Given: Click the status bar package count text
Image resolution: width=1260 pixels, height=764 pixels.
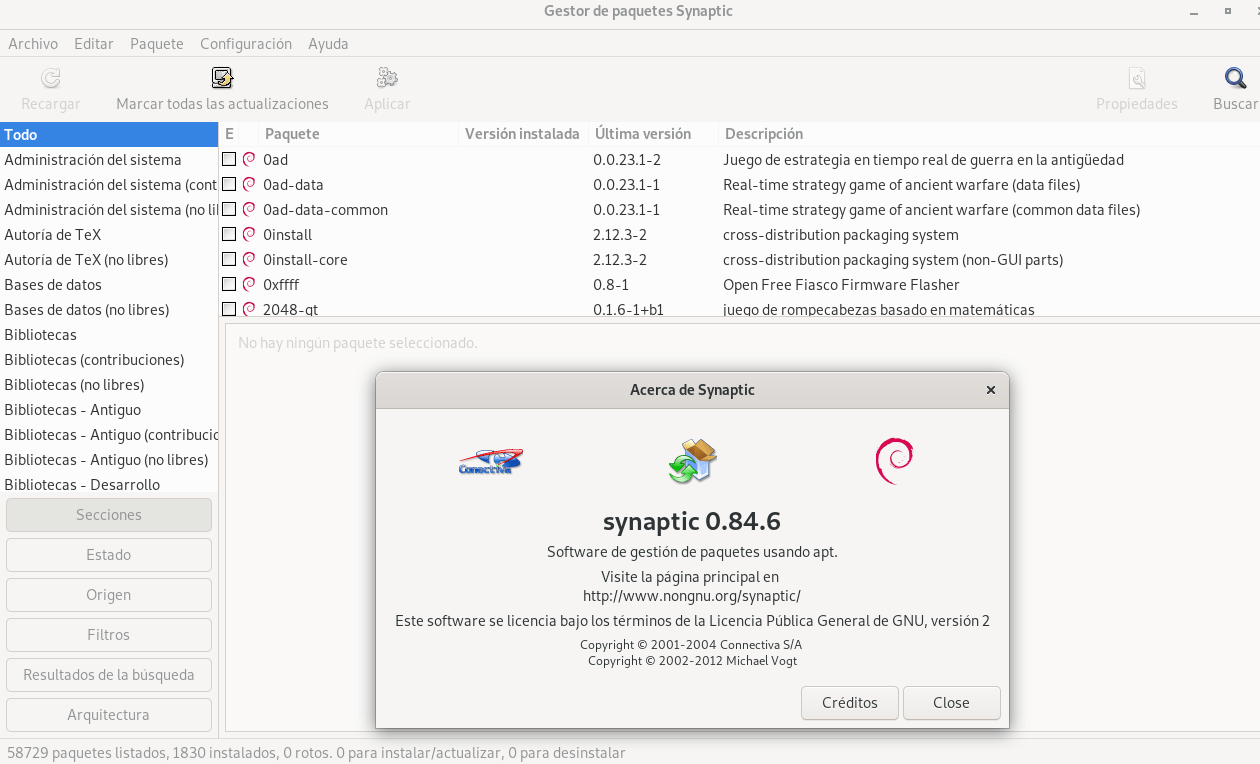Looking at the screenshot, I should [316, 753].
